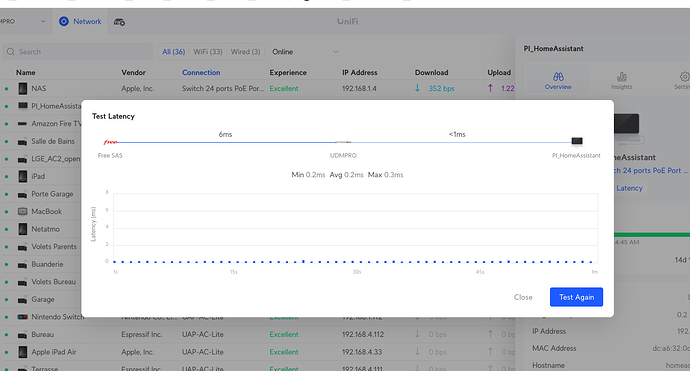
Task: Click NAS upload arrow icon
Action: tap(490, 88)
